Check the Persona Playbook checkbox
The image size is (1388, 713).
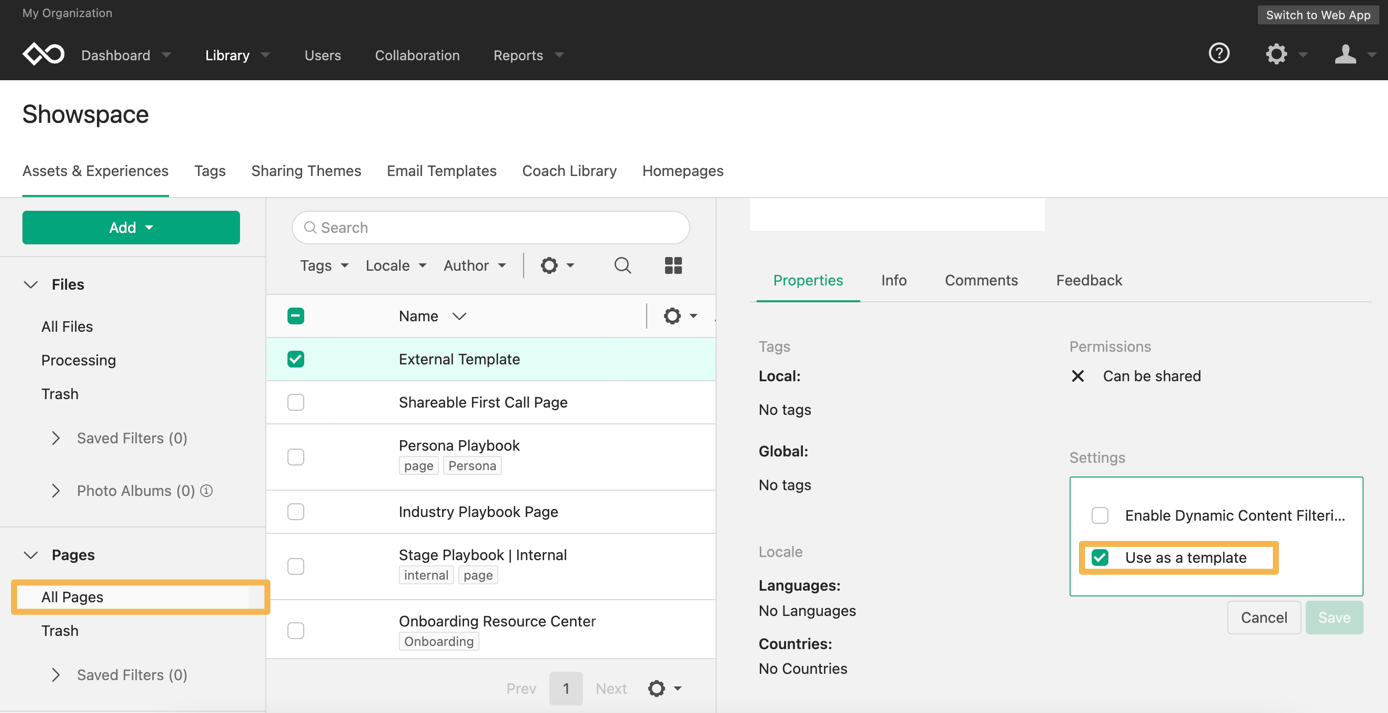tap(296, 457)
